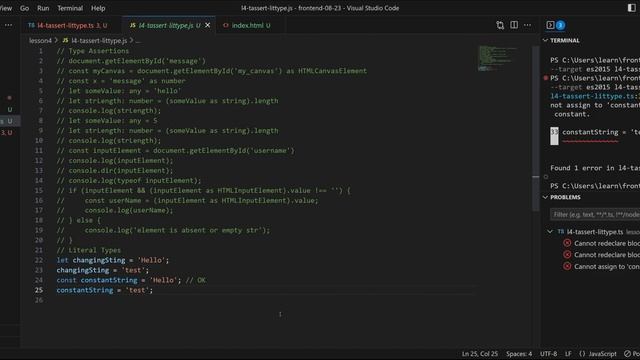
Task: Click JS icon in breadcrumb
Action: pyautogui.click(x=65, y=40)
